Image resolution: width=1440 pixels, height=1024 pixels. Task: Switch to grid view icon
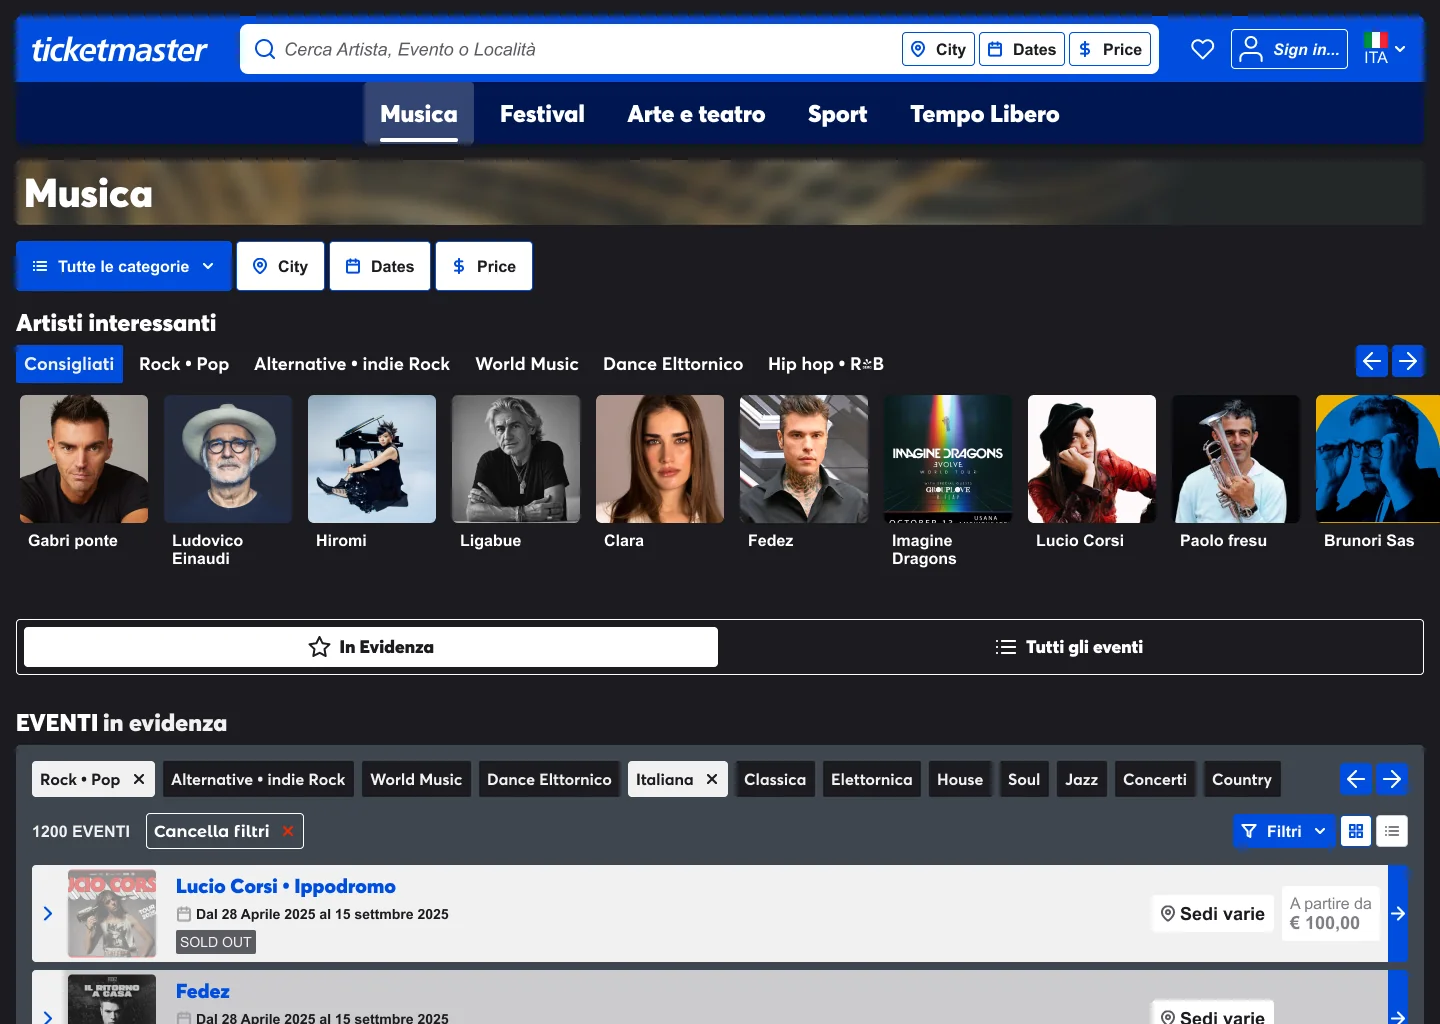(x=1356, y=831)
